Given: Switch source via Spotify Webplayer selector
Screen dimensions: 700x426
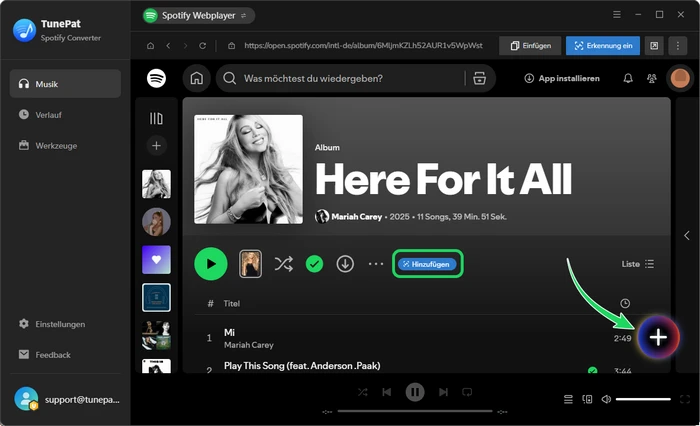Looking at the screenshot, I should pos(199,16).
